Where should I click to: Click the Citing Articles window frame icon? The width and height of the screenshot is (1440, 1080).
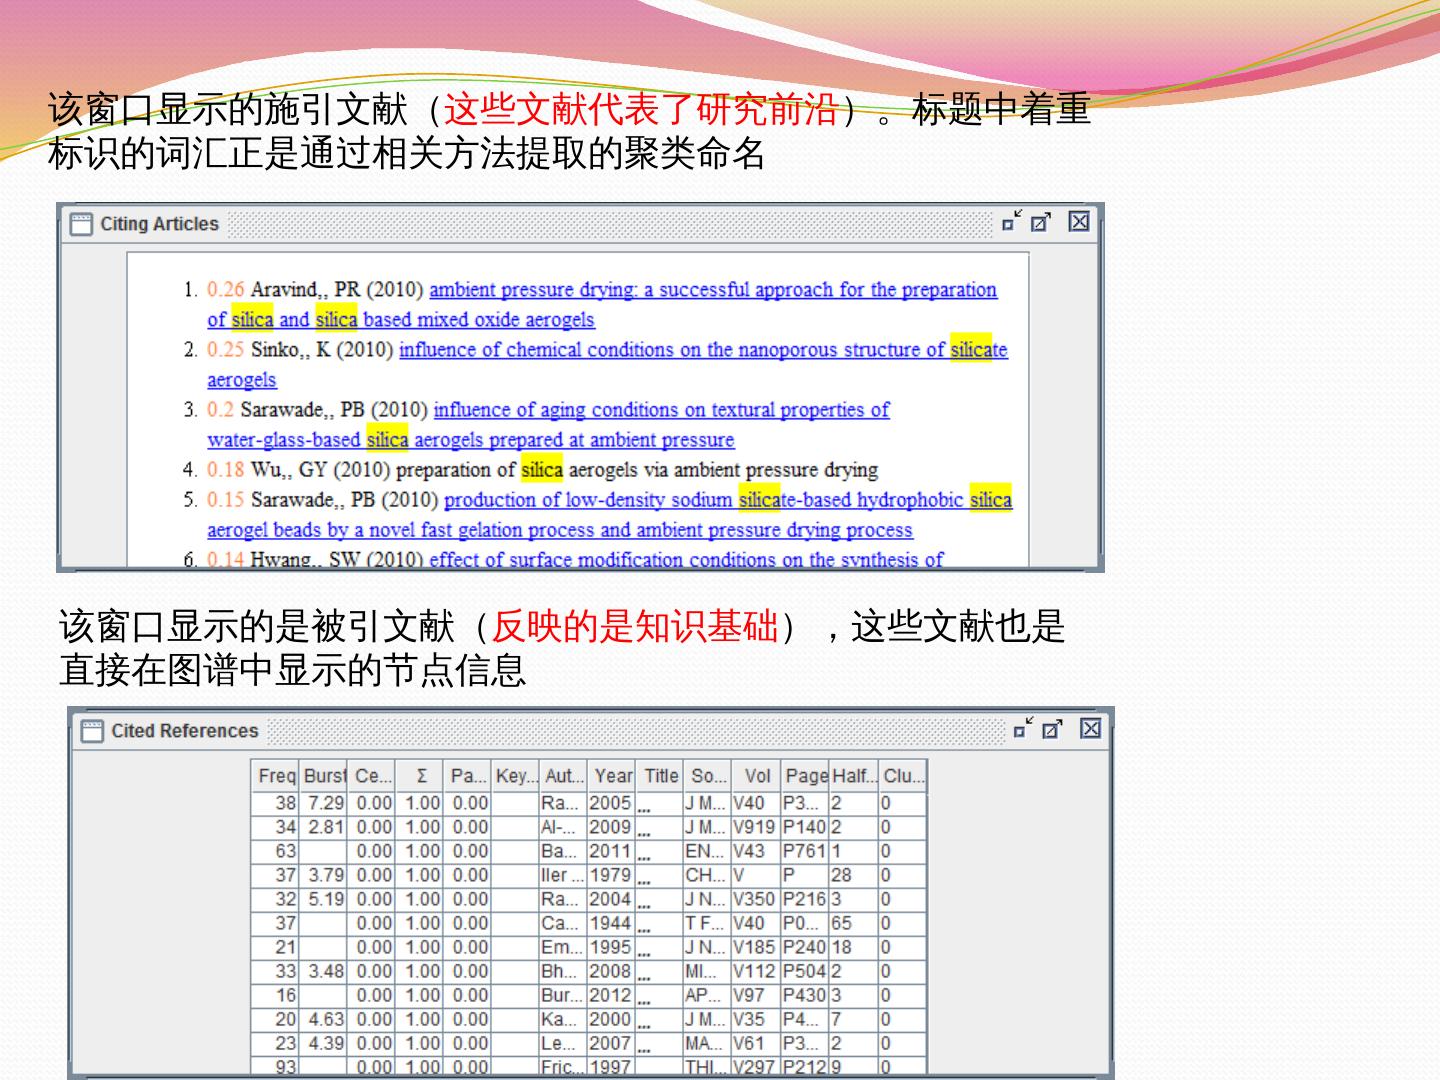point(81,224)
